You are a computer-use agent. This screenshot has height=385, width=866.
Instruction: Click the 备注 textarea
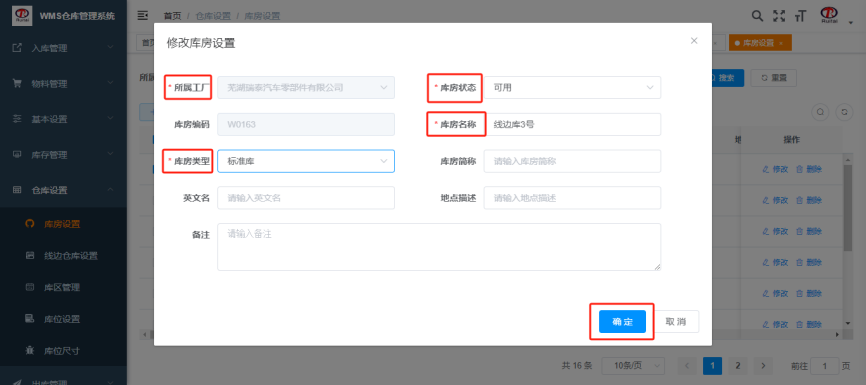pyautogui.click(x=439, y=247)
